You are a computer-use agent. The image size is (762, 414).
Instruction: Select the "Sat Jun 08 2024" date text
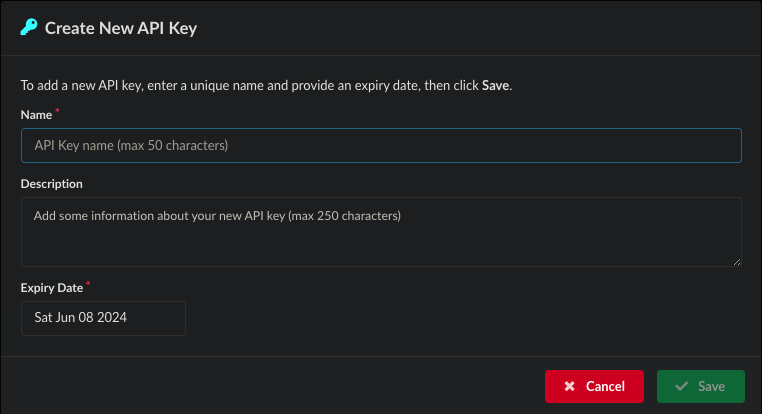[x=81, y=318]
